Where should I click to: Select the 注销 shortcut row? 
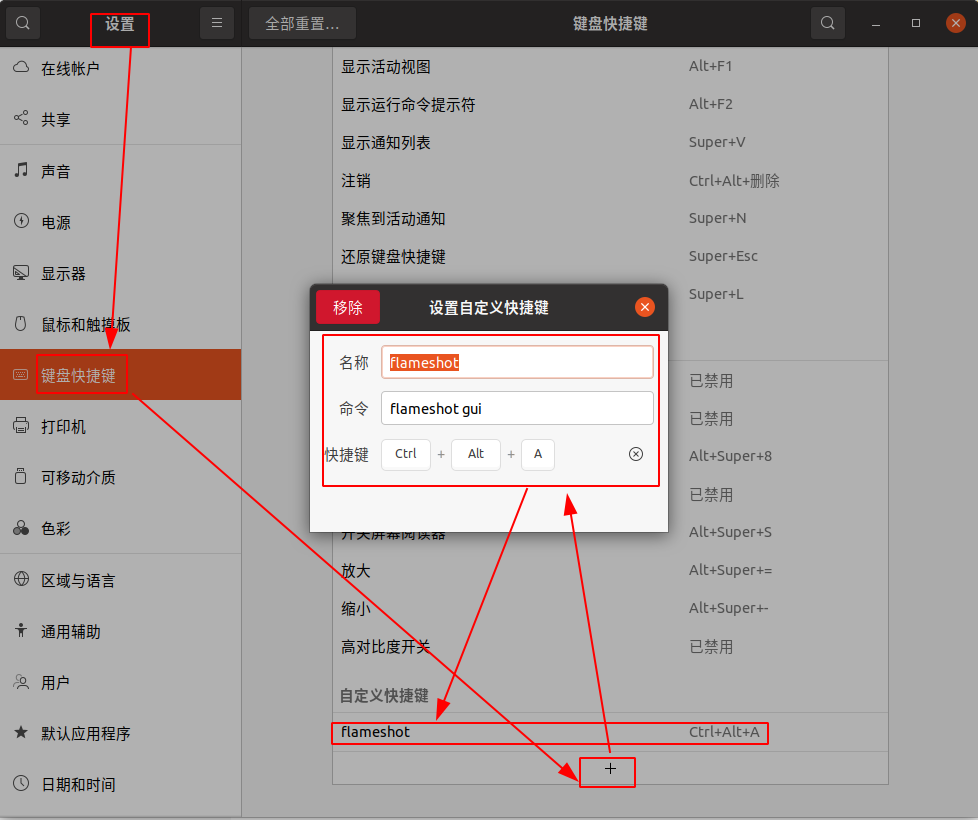pos(610,181)
